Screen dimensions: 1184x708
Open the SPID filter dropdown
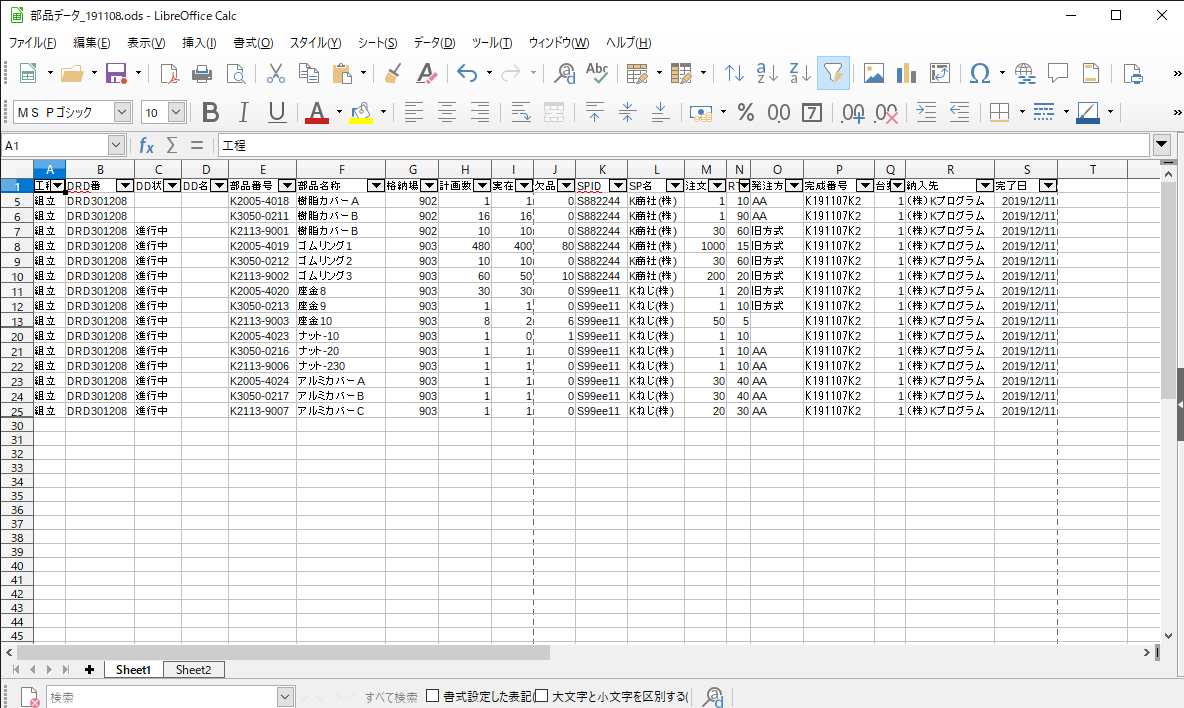tap(618, 186)
